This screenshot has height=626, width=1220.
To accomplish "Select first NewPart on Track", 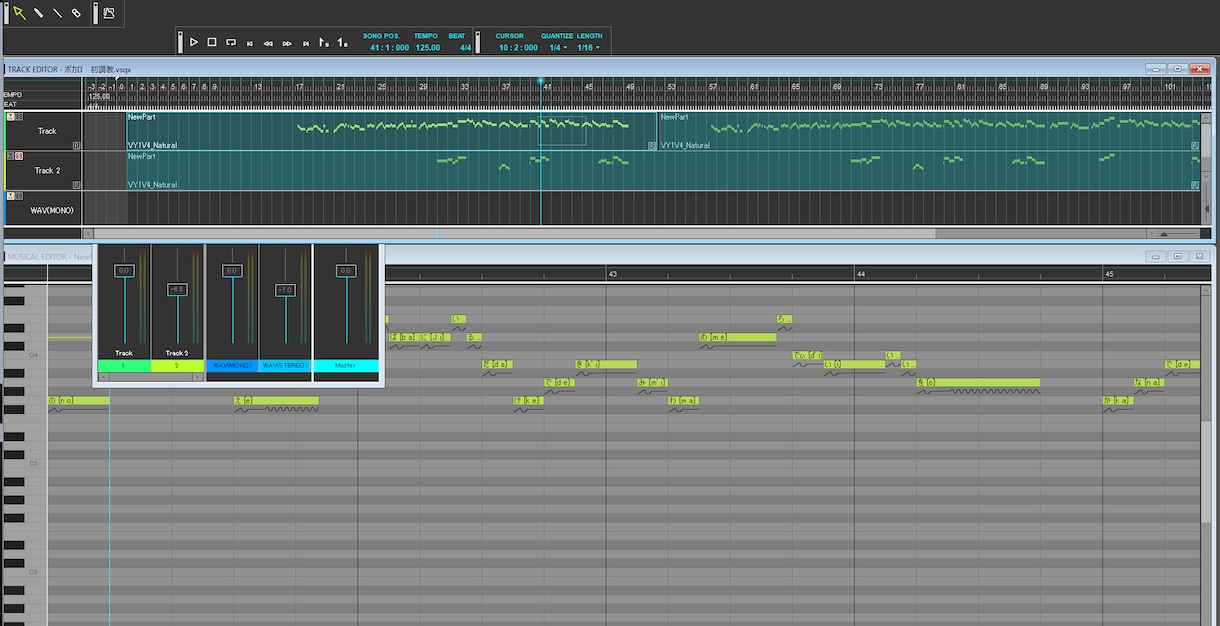I will point(391,131).
